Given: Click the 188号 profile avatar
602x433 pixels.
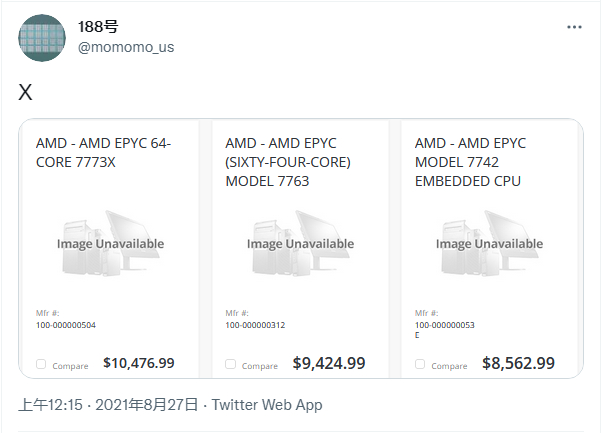Looking at the screenshot, I should 42,38.
